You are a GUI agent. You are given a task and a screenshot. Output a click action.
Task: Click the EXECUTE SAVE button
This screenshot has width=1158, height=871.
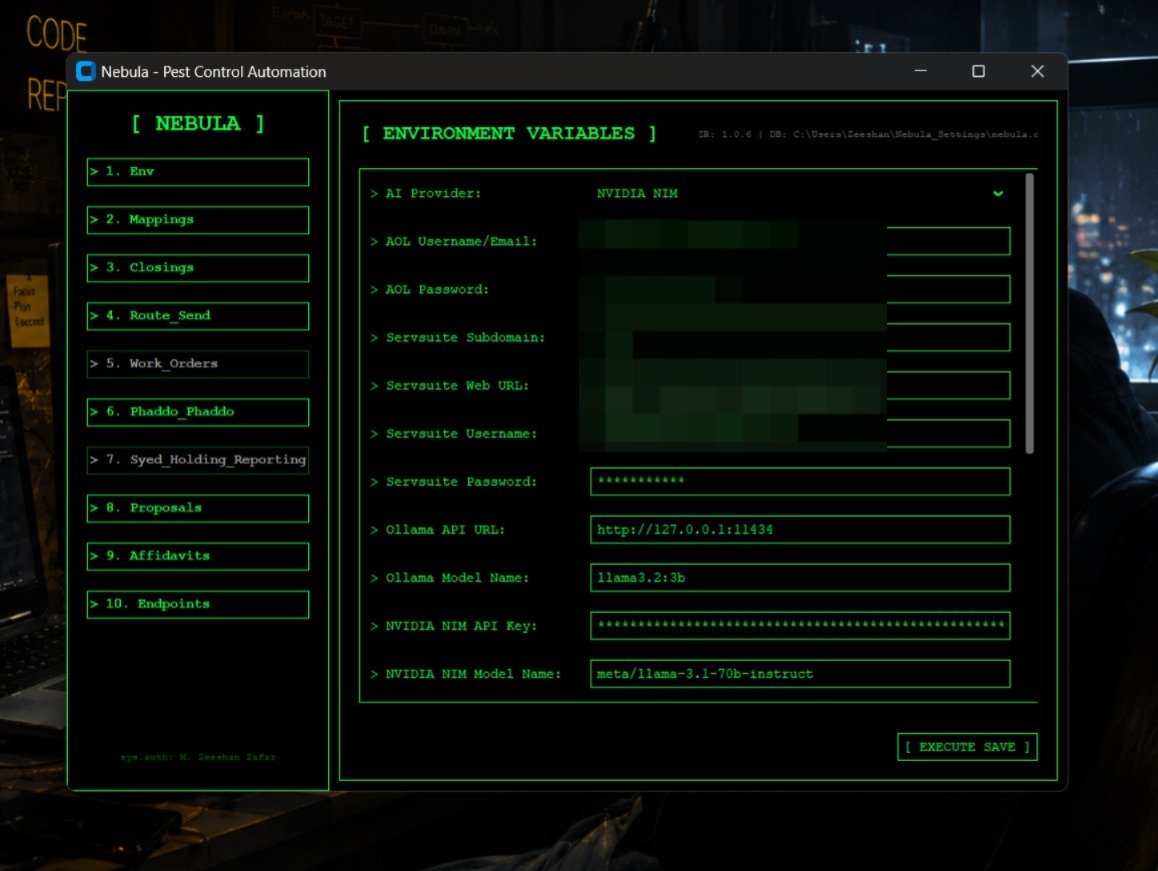point(967,747)
